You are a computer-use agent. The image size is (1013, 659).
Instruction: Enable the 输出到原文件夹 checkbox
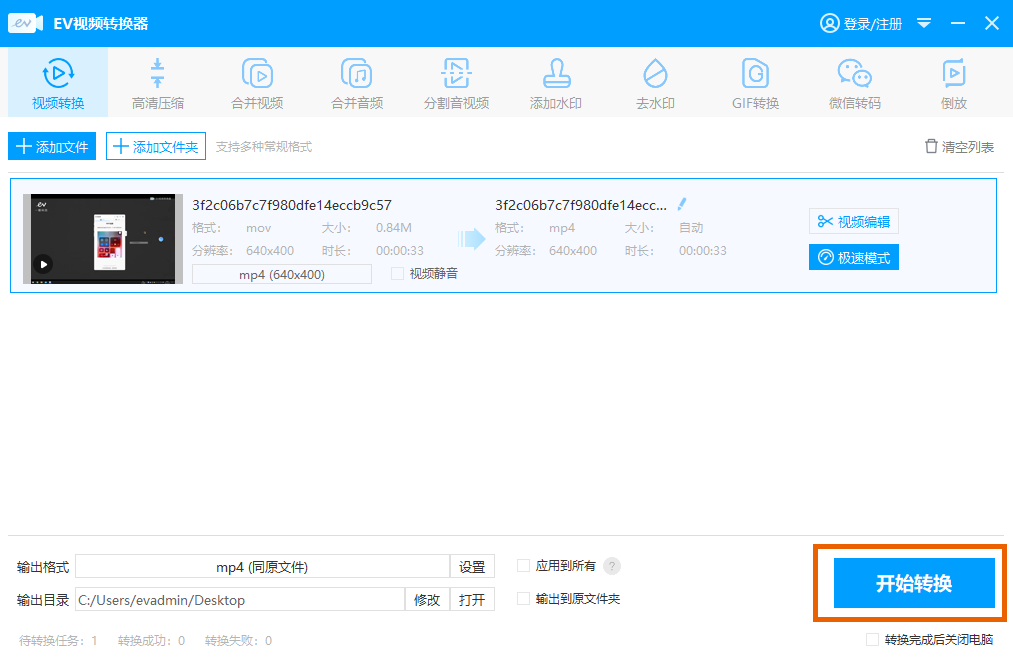pos(523,599)
